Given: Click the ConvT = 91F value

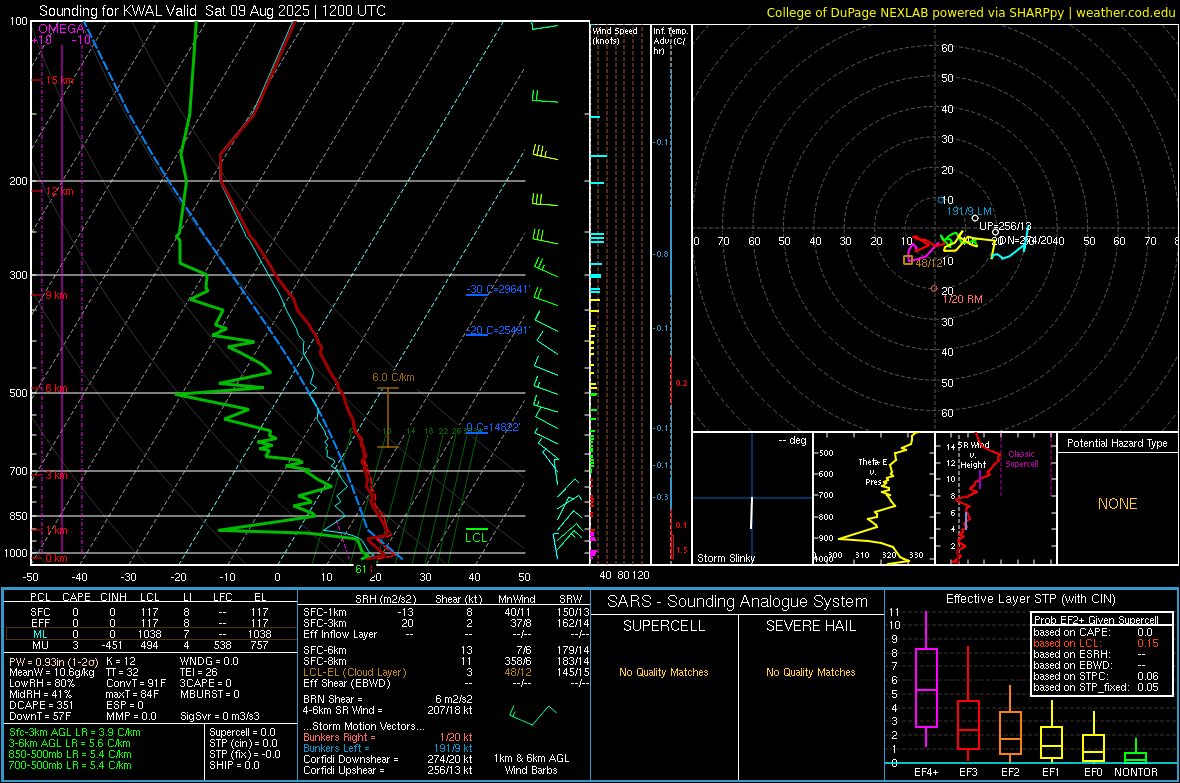Looking at the screenshot, I should pos(136,683).
